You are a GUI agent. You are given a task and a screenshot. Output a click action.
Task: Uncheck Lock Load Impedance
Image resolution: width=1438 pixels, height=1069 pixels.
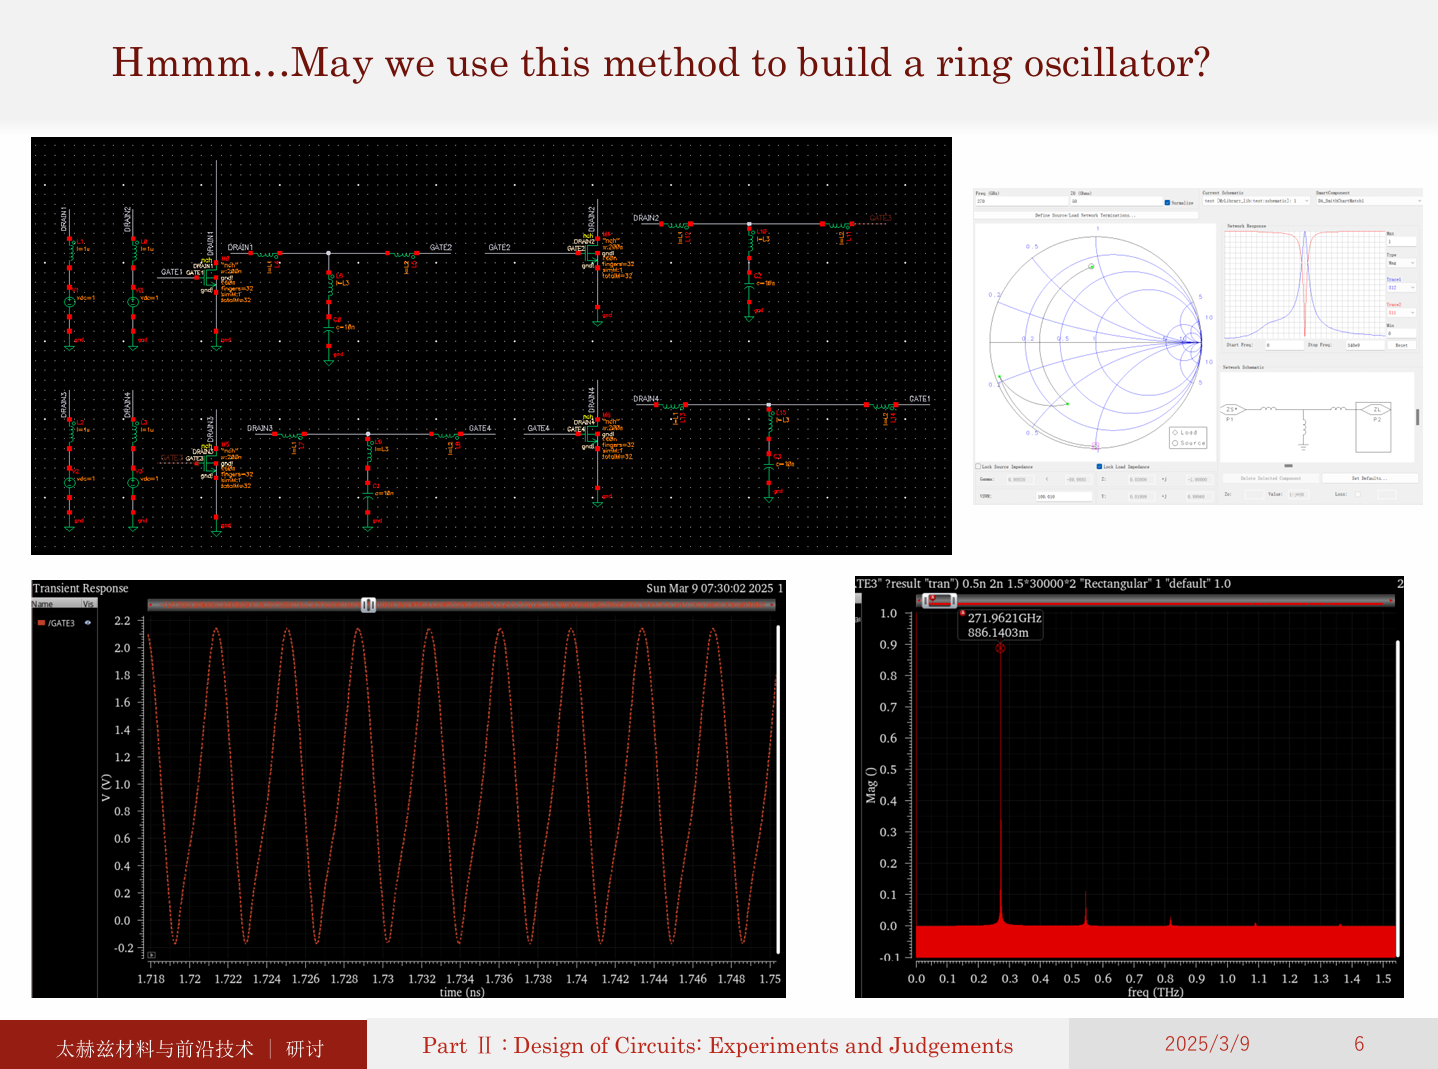click(1099, 466)
